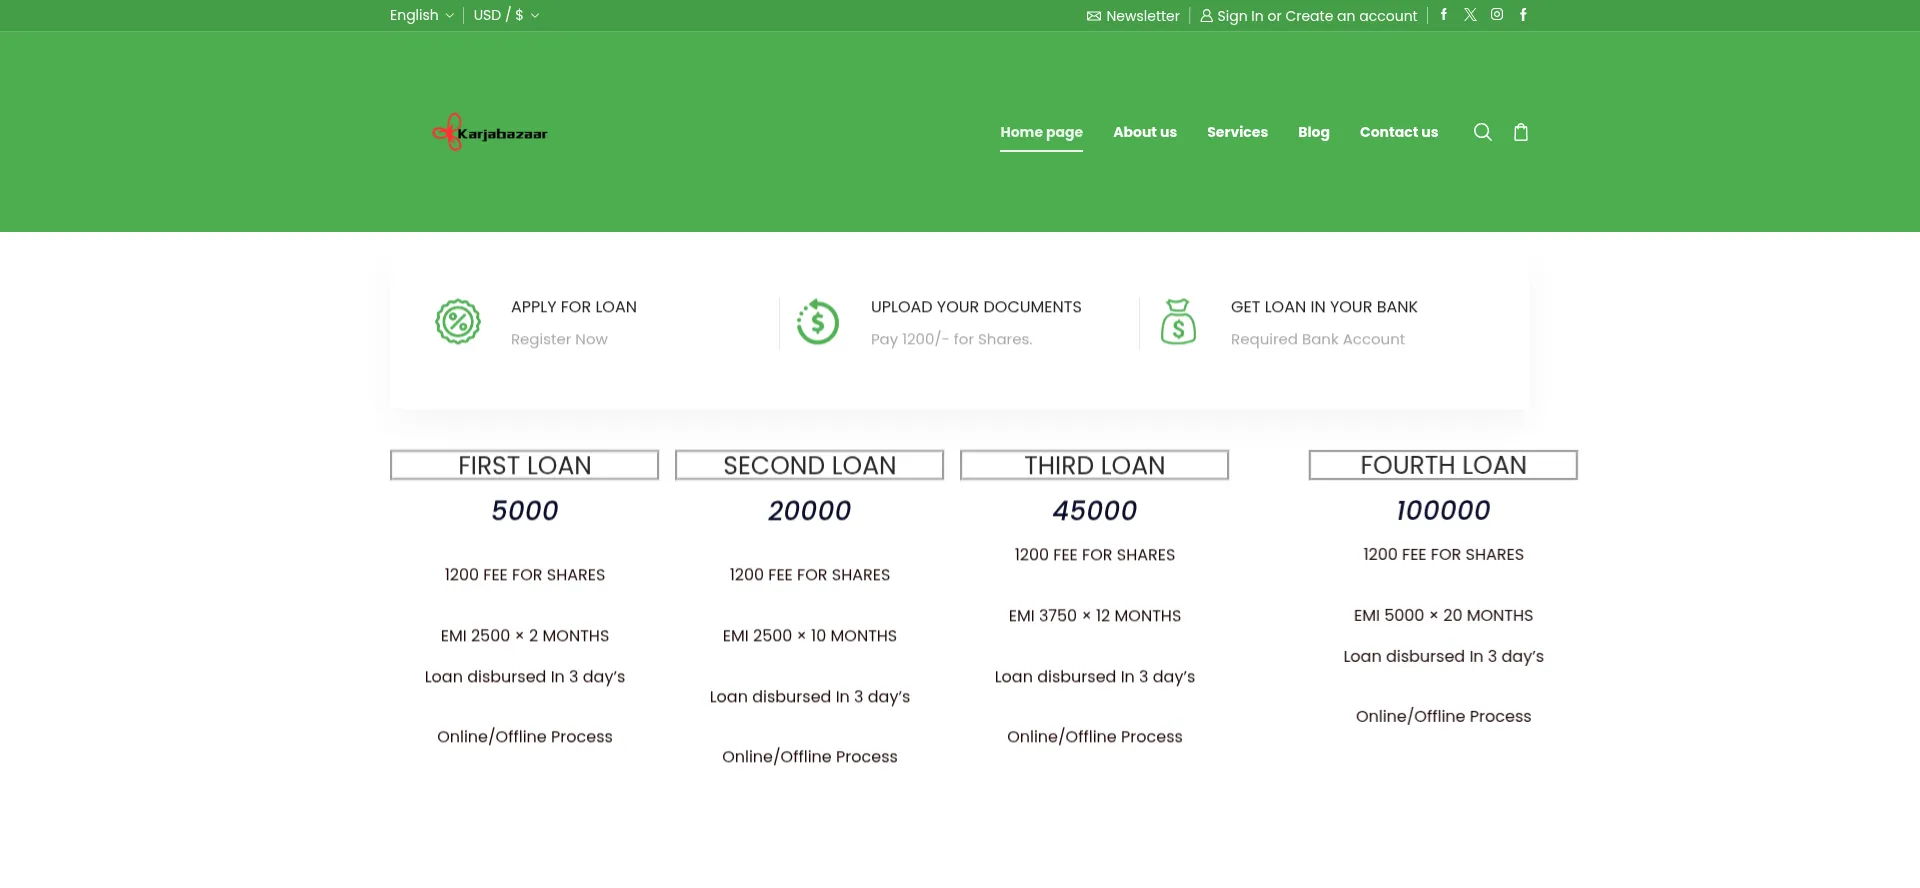The height and width of the screenshot is (888, 1920).
Task: Go to Home page menu item
Action: (1041, 132)
